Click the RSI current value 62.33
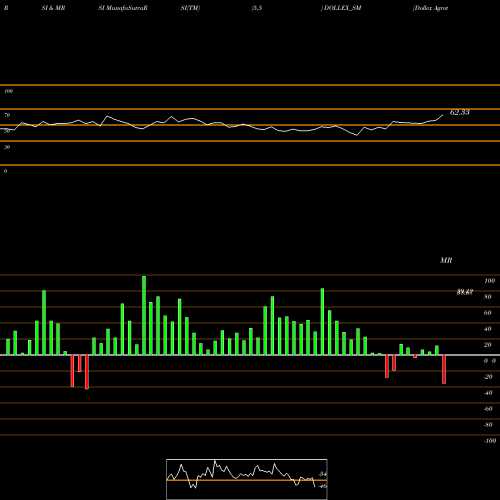The image size is (500, 500). pyautogui.click(x=460, y=112)
